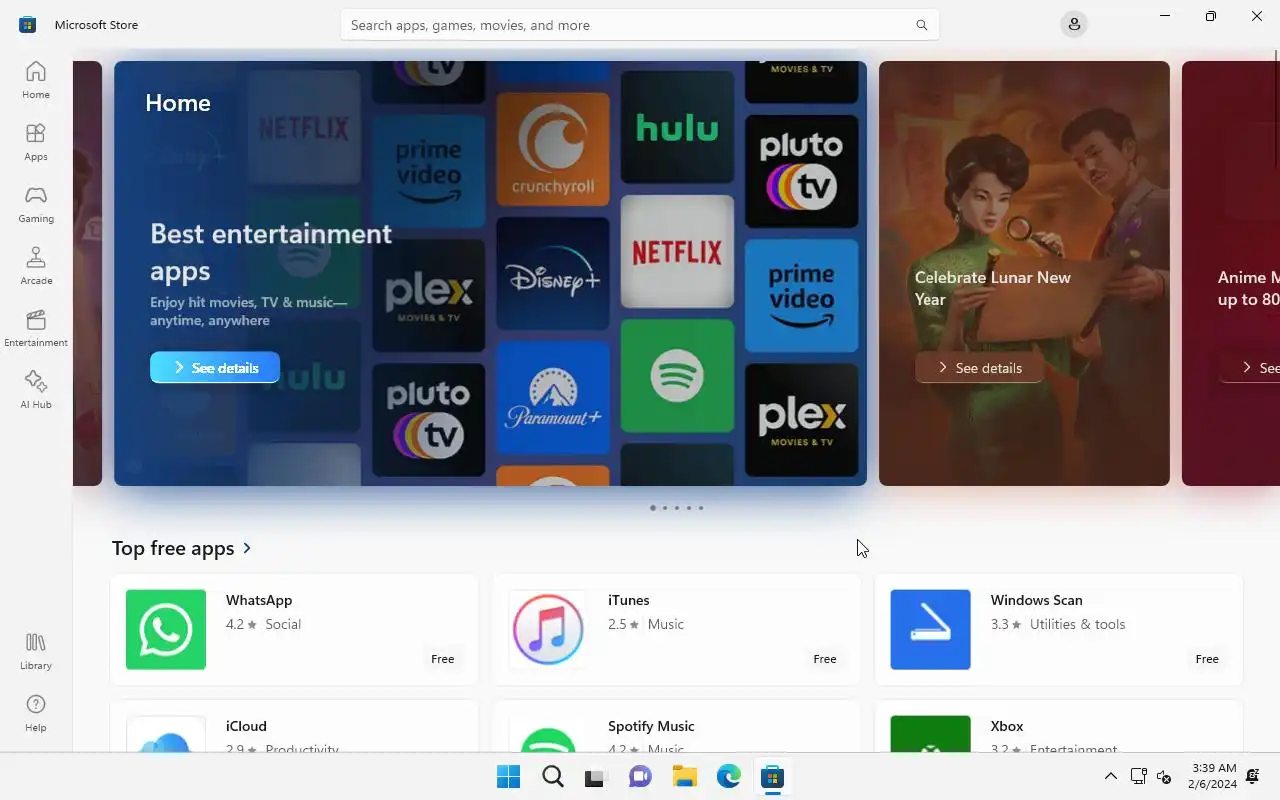
Task: Open Task View from the taskbar
Action: pyautogui.click(x=596, y=777)
